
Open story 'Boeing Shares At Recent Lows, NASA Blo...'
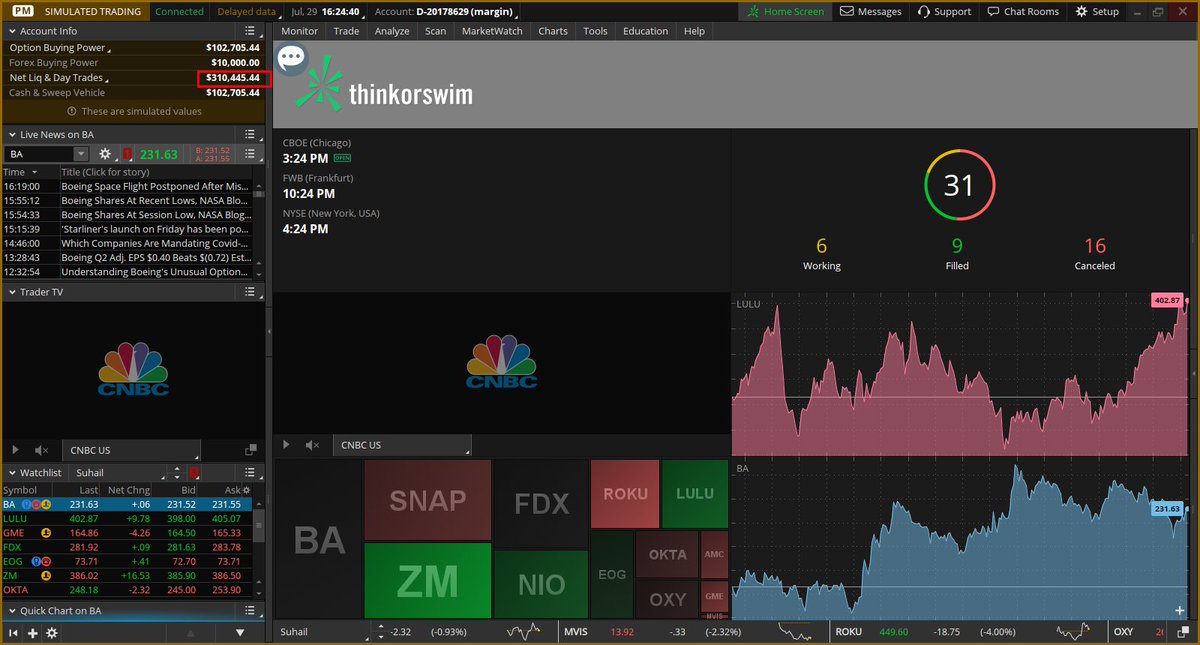[153, 200]
